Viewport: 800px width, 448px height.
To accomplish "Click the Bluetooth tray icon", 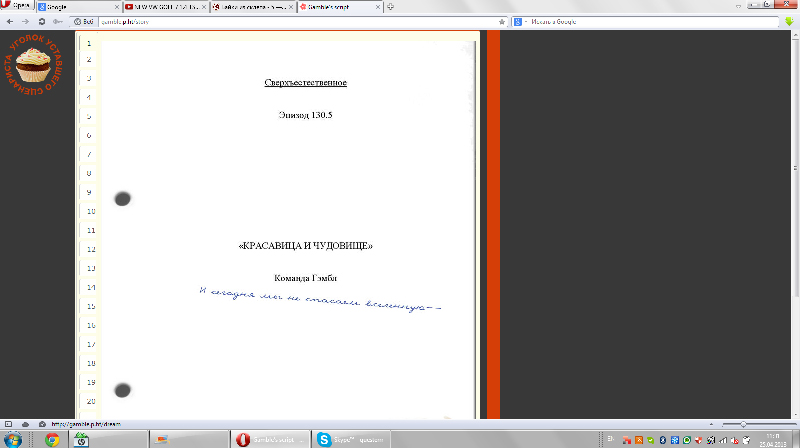I will [663, 440].
